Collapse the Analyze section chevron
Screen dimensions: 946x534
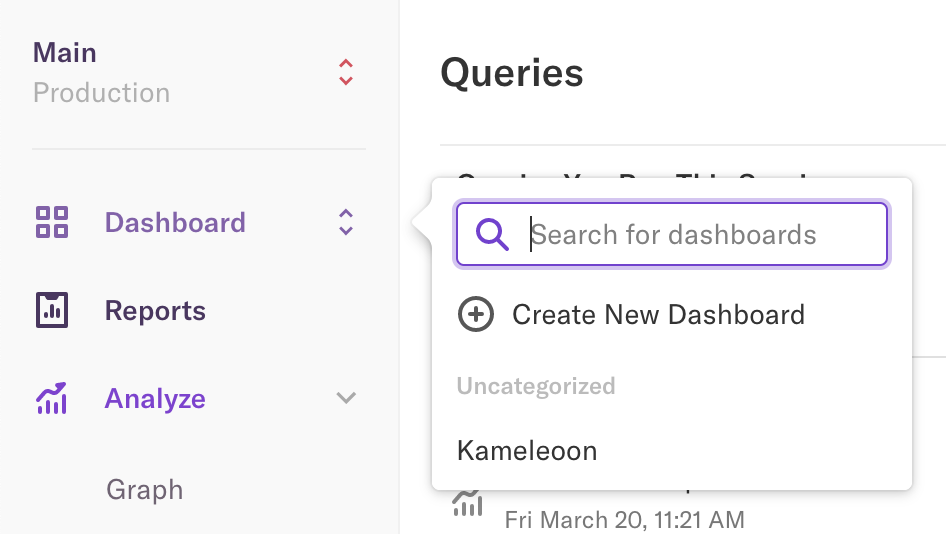click(x=346, y=399)
